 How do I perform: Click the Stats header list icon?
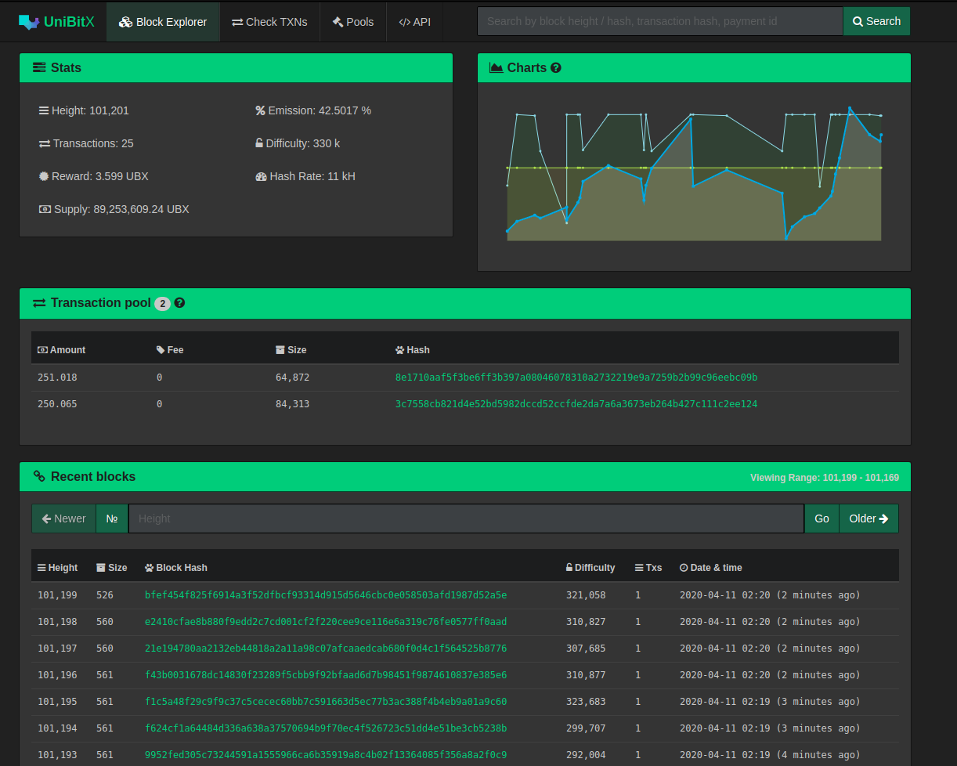pyautogui.click(x=39, y=68)
